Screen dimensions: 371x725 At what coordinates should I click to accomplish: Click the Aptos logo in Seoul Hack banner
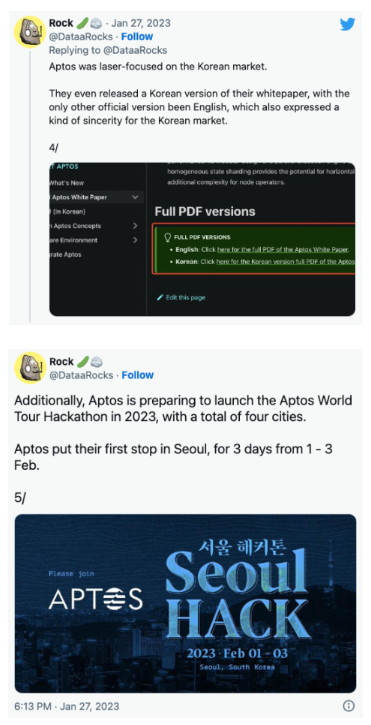click(96, 599)
